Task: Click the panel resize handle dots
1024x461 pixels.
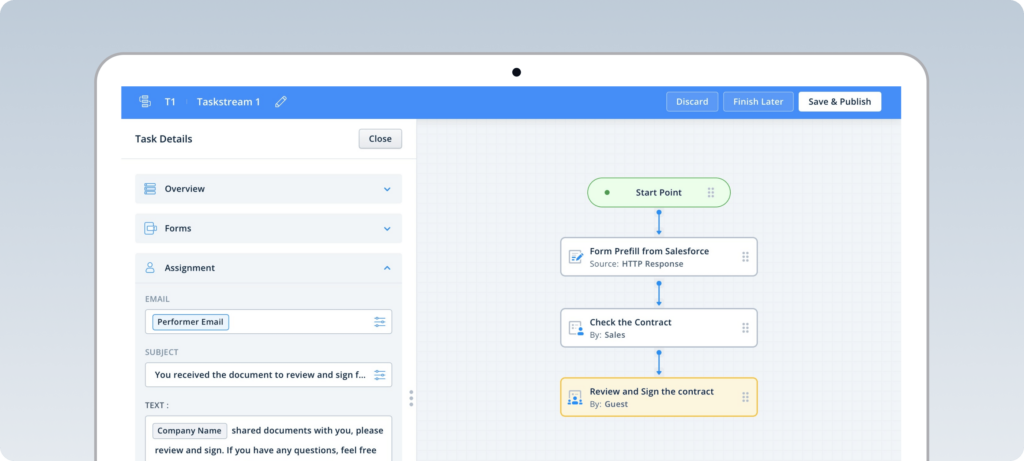Action: (411, 398)
